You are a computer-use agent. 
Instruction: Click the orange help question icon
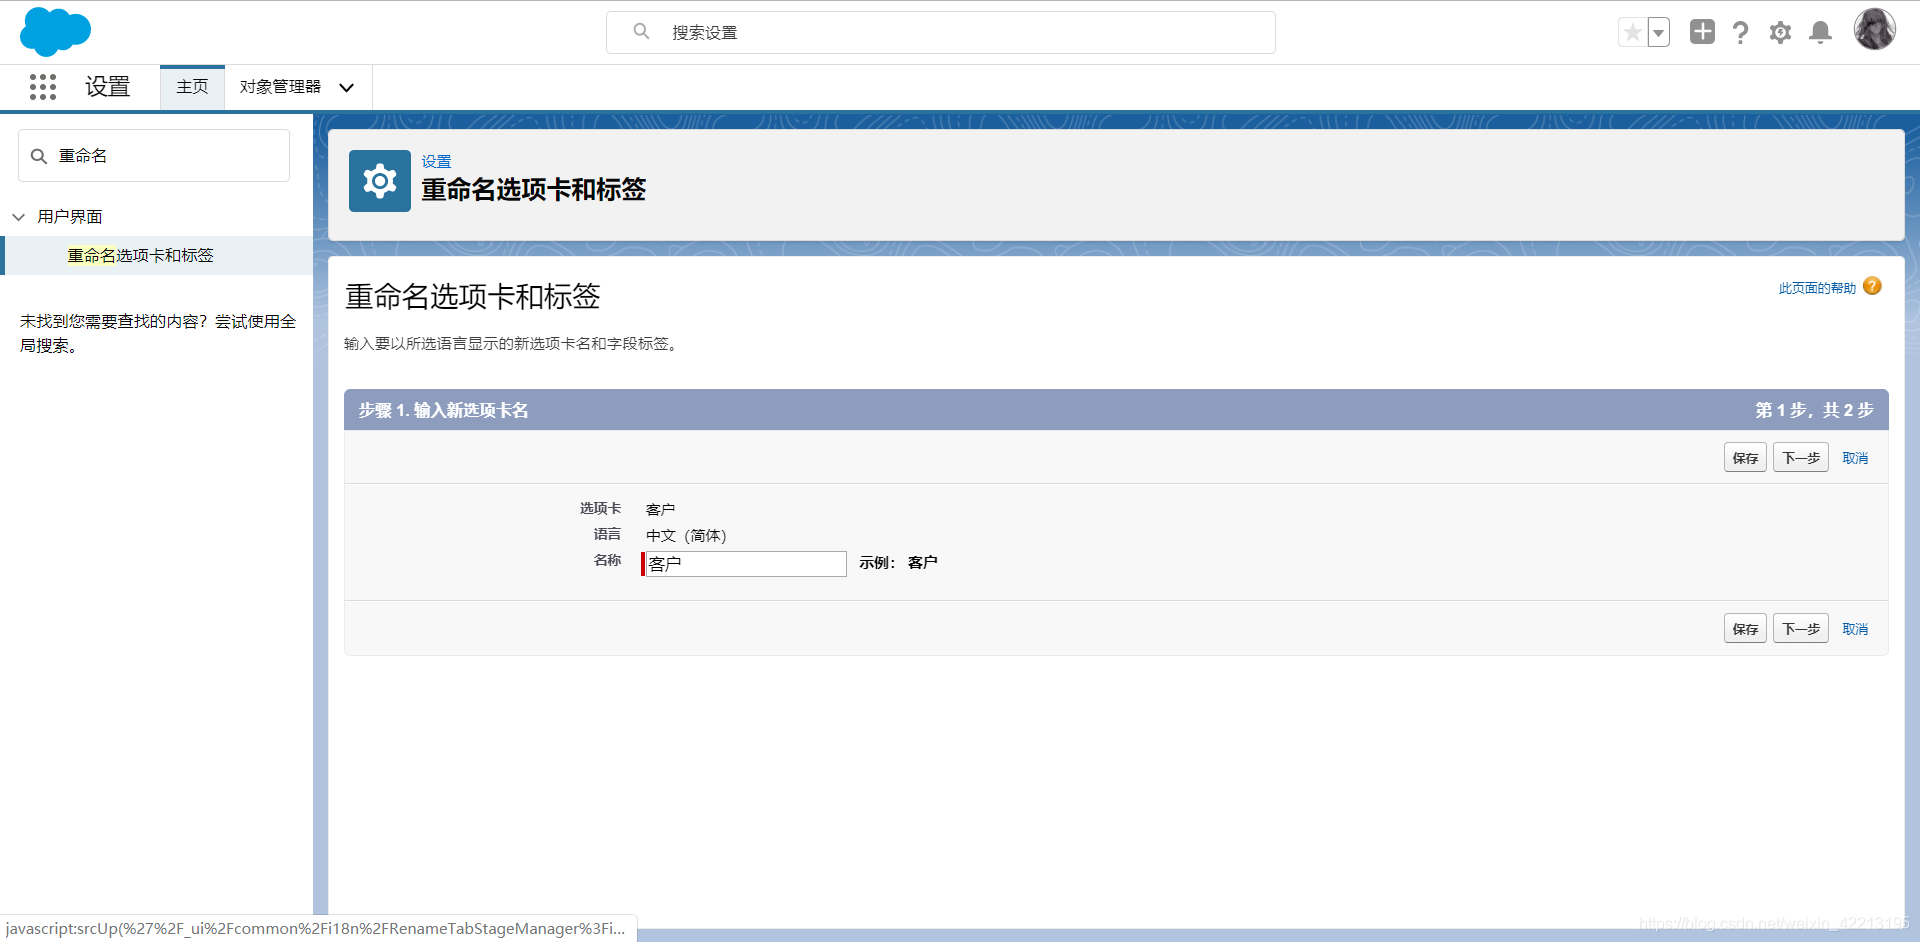point(1872,287)
